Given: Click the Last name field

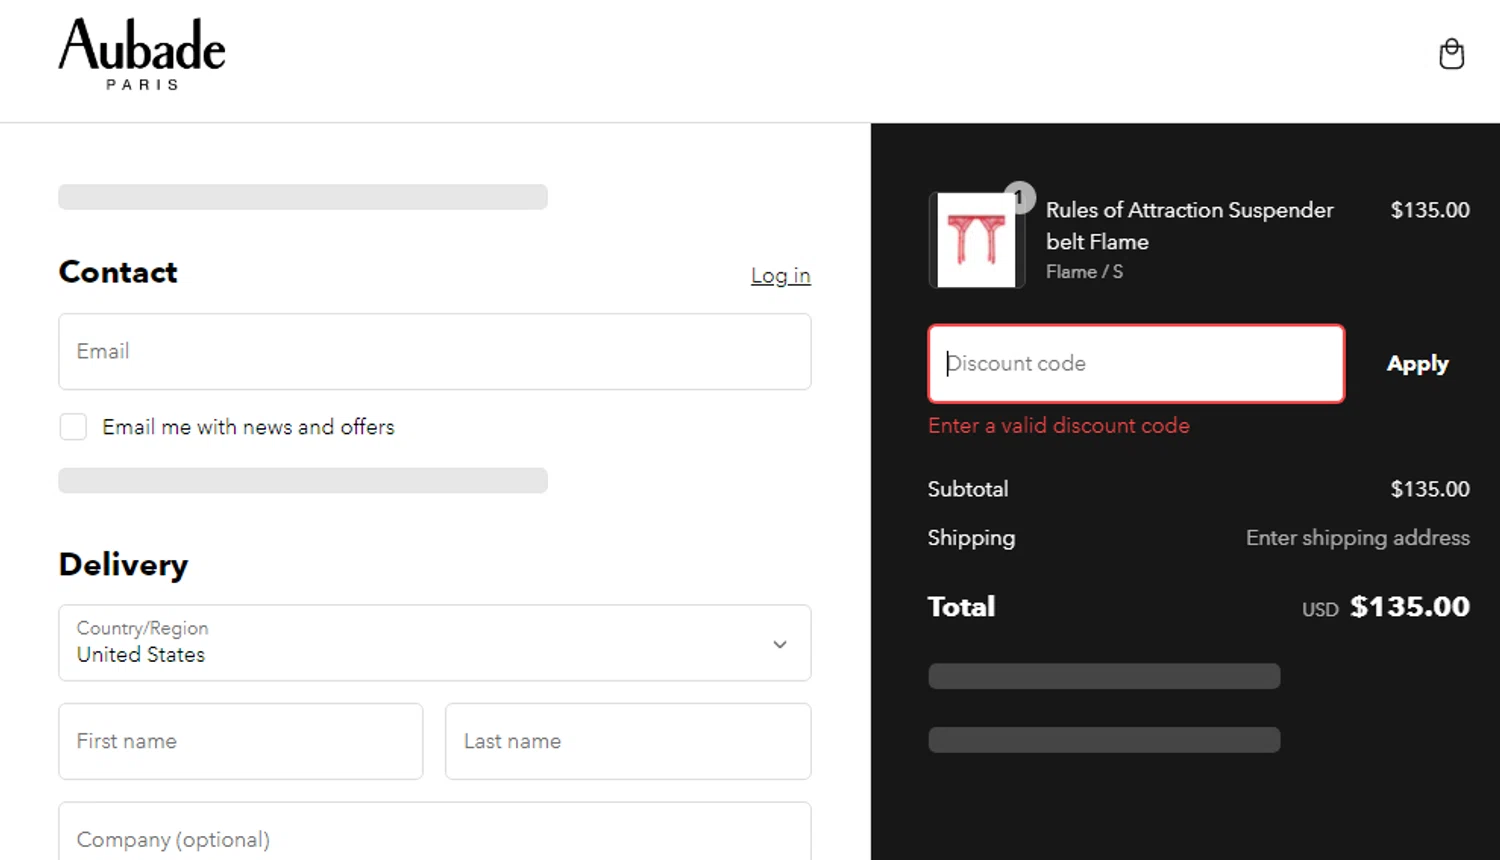Looking at the screenshot, I should click(628, 741).
